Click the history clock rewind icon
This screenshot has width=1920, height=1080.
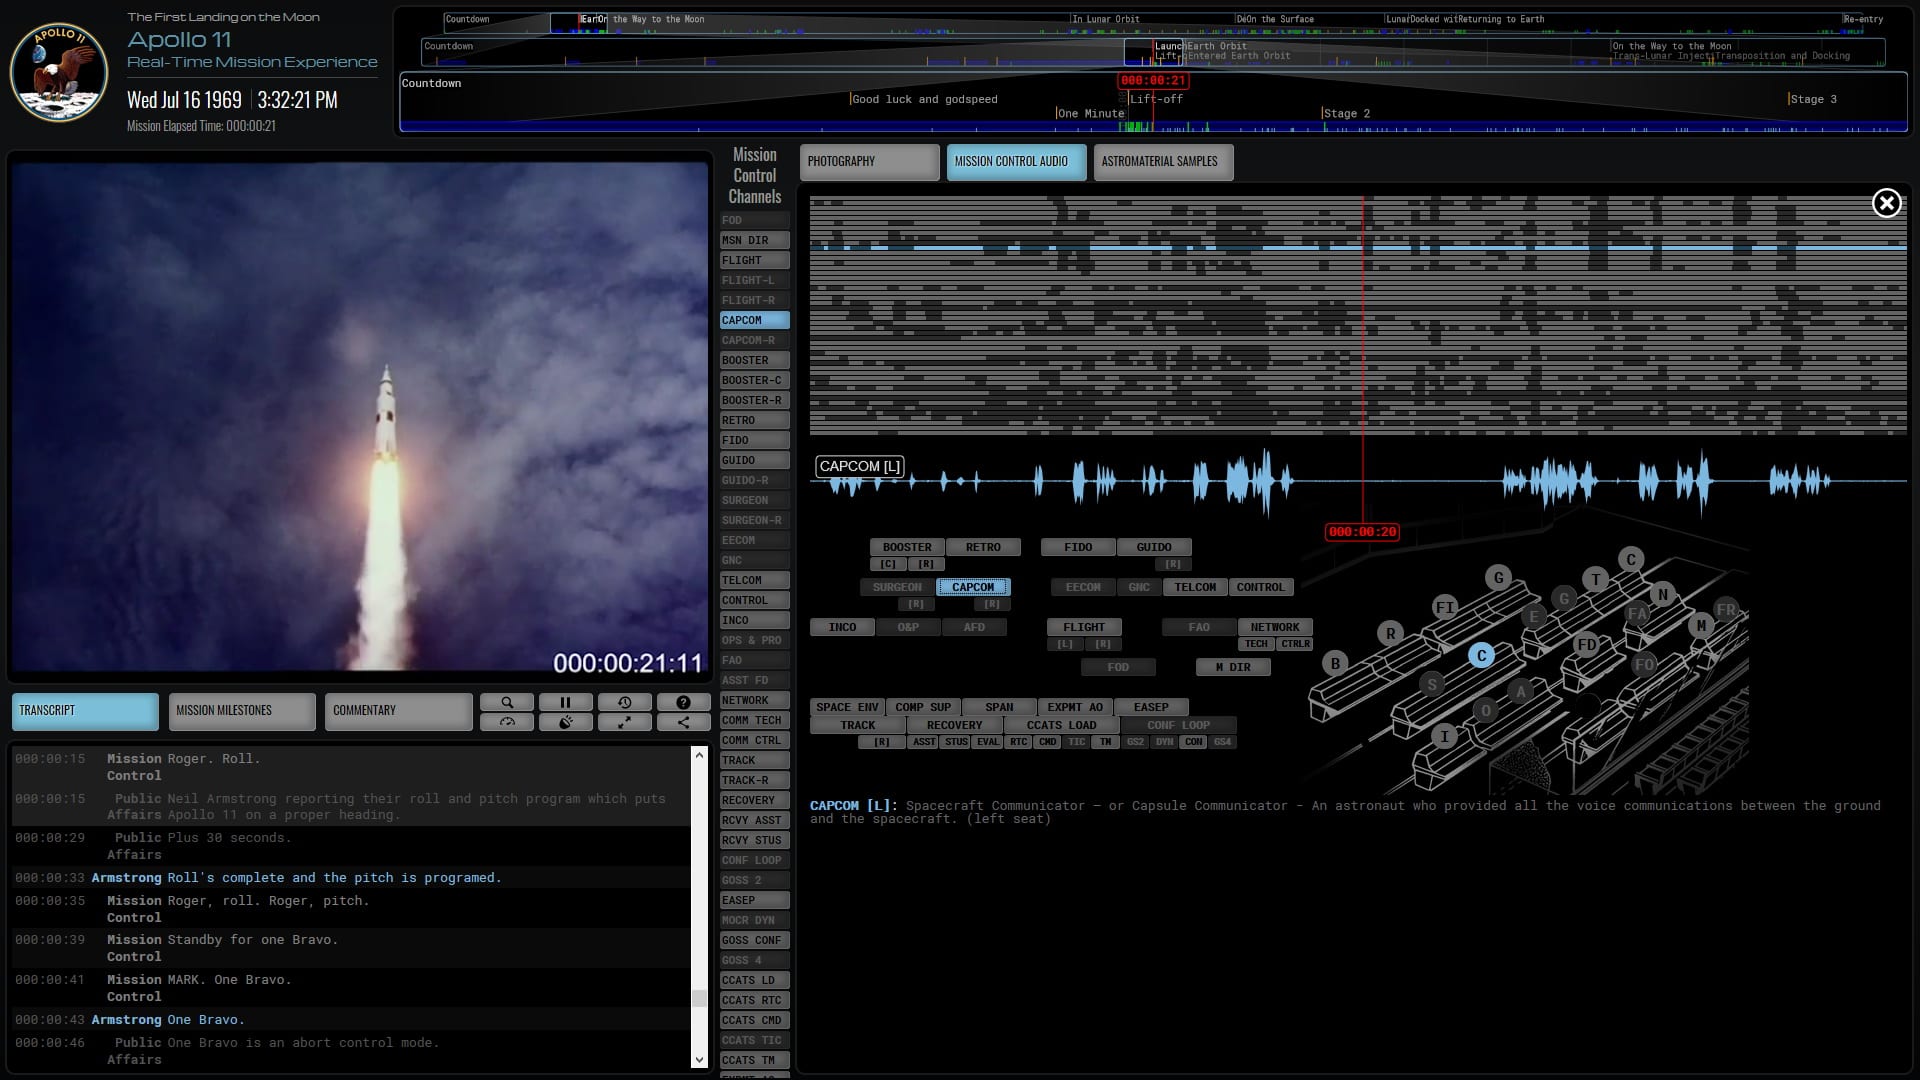pyautogui.click(x=624, y=703)
